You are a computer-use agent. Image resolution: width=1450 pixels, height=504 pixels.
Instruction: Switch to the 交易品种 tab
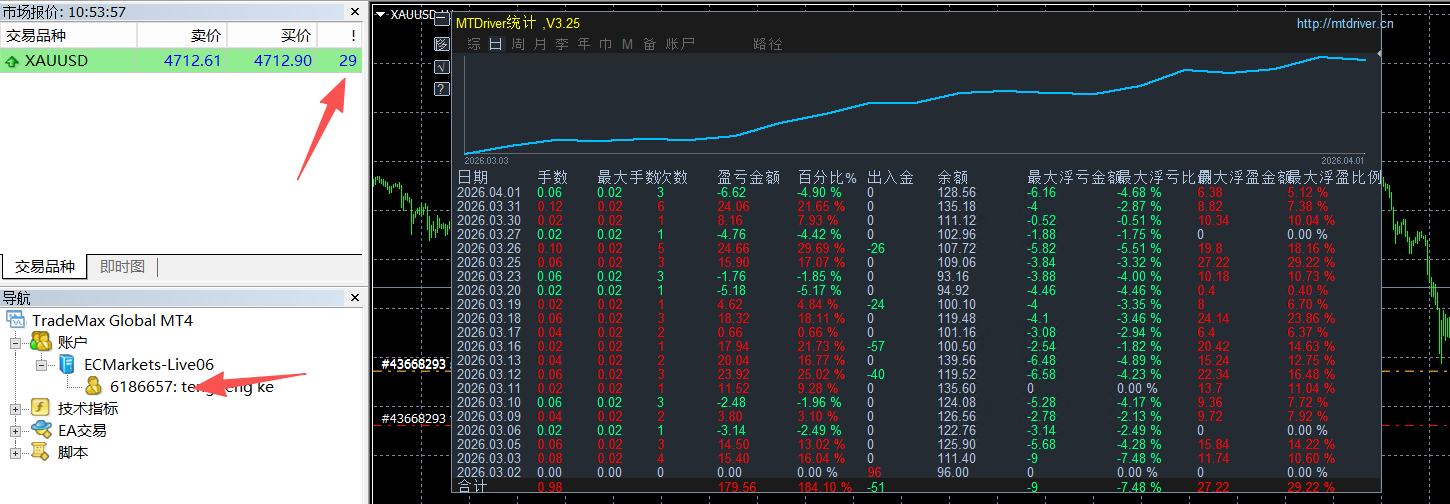coord(44,266)
